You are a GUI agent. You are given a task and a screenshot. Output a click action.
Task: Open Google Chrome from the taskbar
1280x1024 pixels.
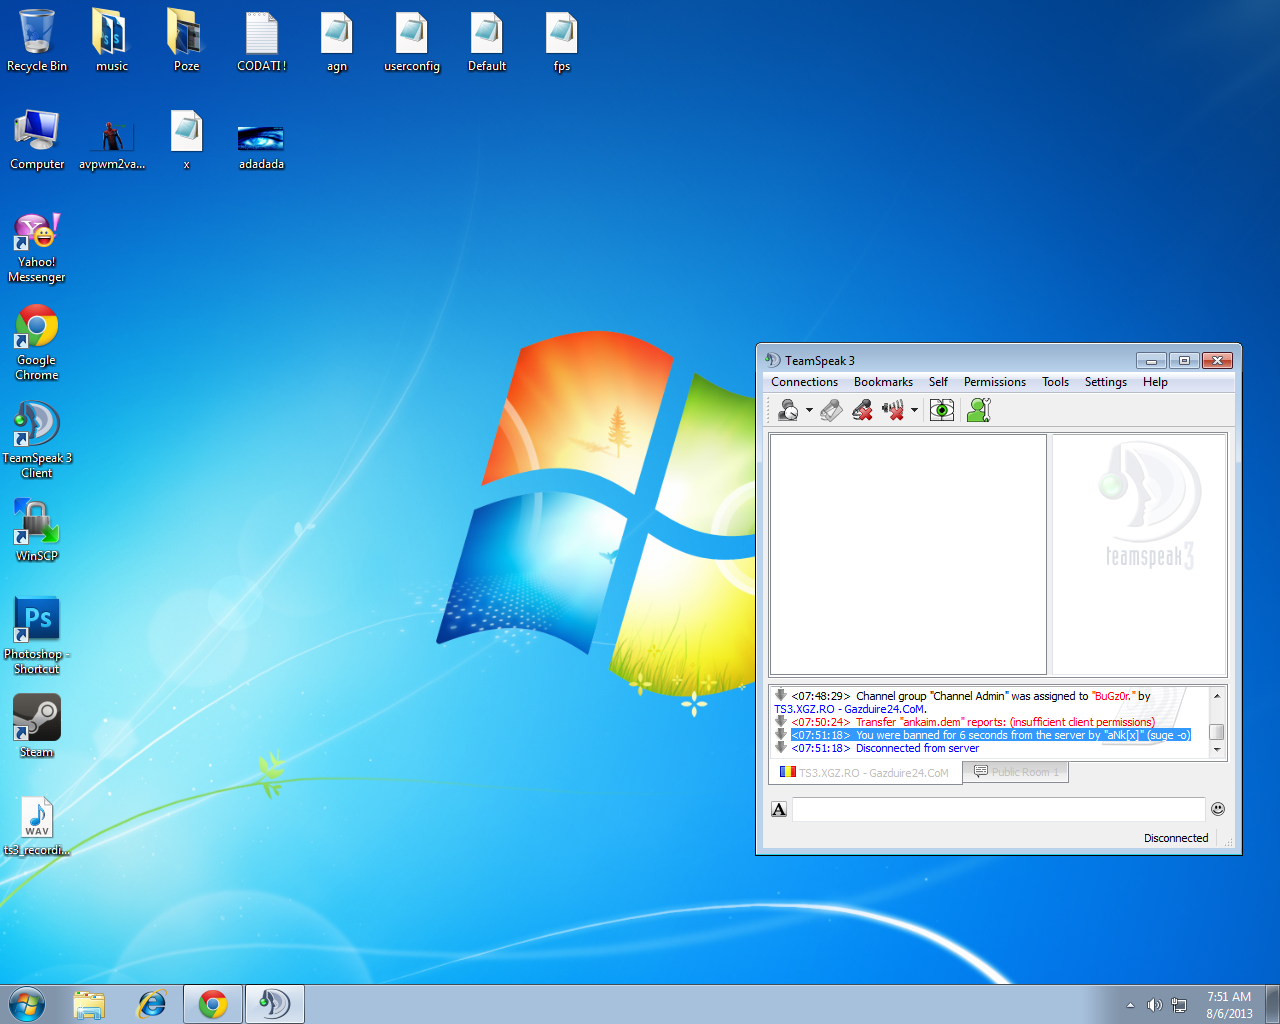pyautogui.click(x=213, y=1004)
